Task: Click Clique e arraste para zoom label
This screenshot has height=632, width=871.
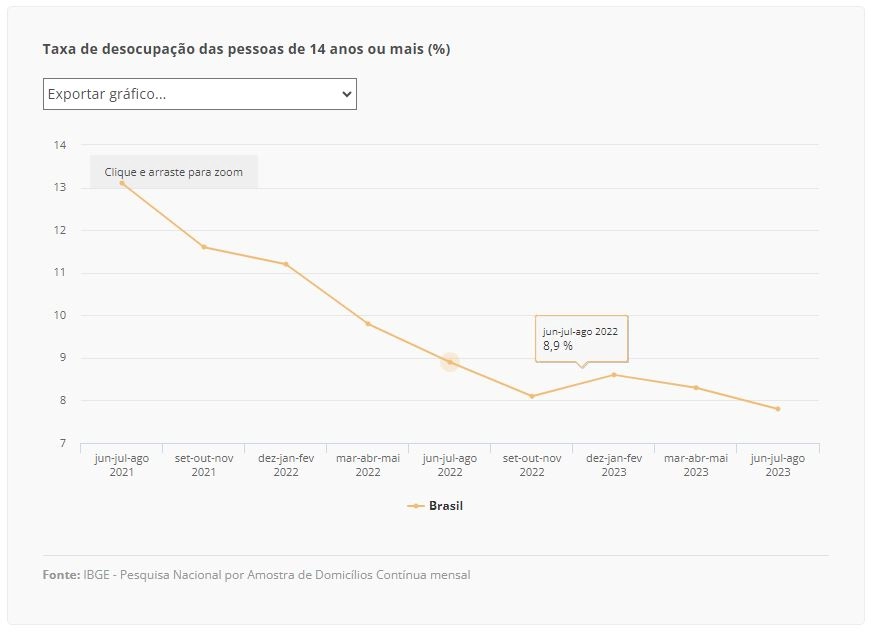Action: pyautogui.click(x=173, y=172)
